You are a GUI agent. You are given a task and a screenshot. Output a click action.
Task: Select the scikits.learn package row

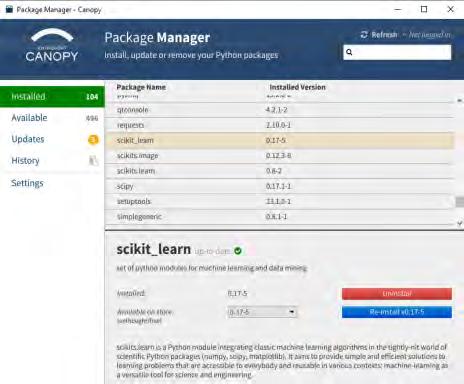click(280, 171)
